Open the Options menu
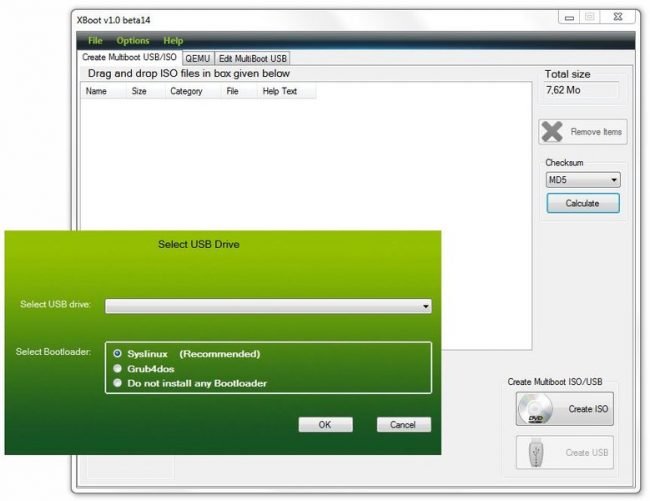The image size is (650, 501). 132,41
